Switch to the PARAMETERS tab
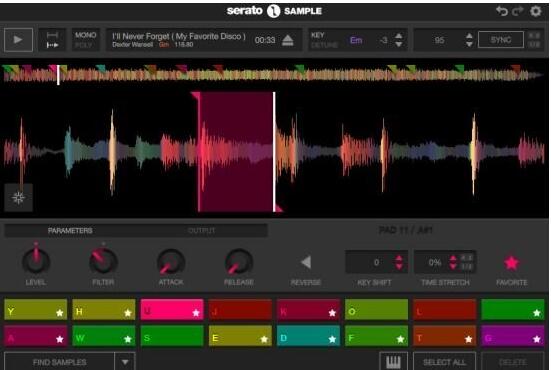Image resolution: width=551 pixels, height=370 pixels. tap(70, 231)
